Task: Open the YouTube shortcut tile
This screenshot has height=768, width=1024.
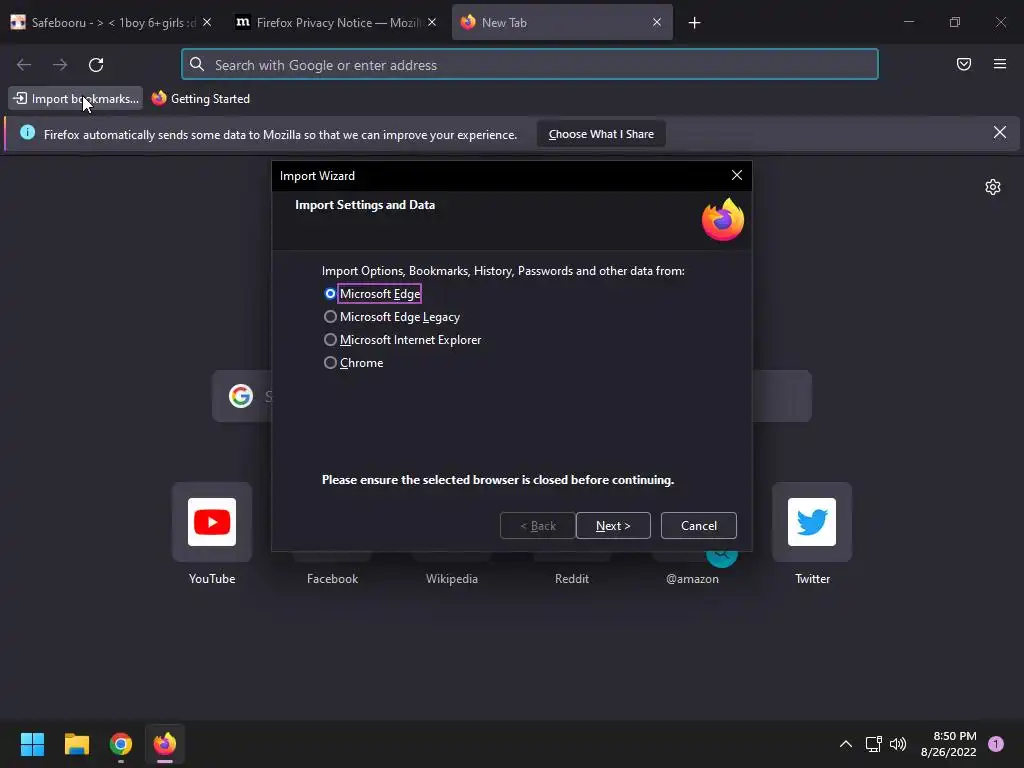Action: pos(212,522)
